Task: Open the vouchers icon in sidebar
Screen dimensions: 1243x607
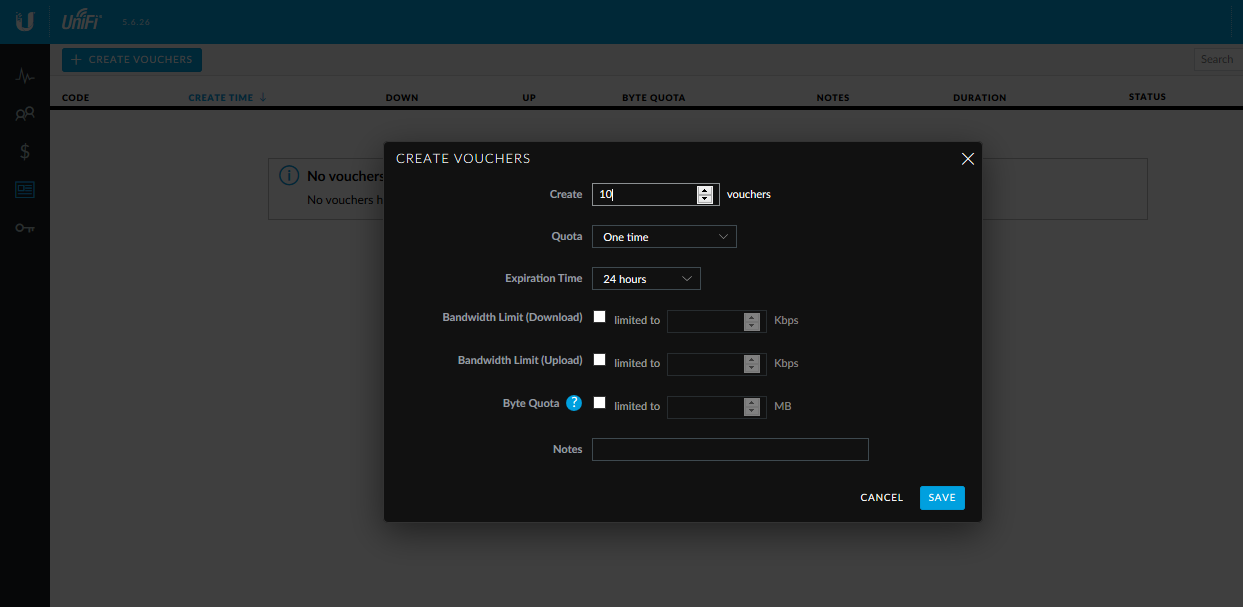Action: [x=25, y=189]
